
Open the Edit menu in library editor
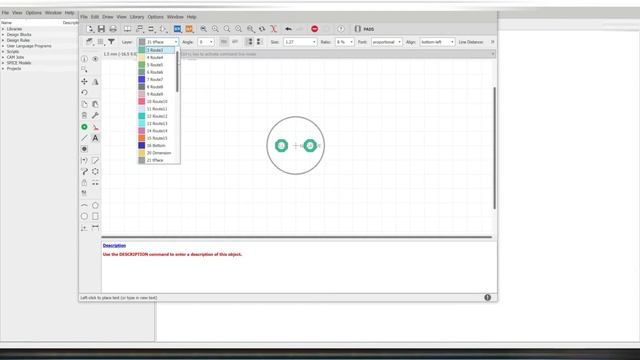click(x=95, y=17)
